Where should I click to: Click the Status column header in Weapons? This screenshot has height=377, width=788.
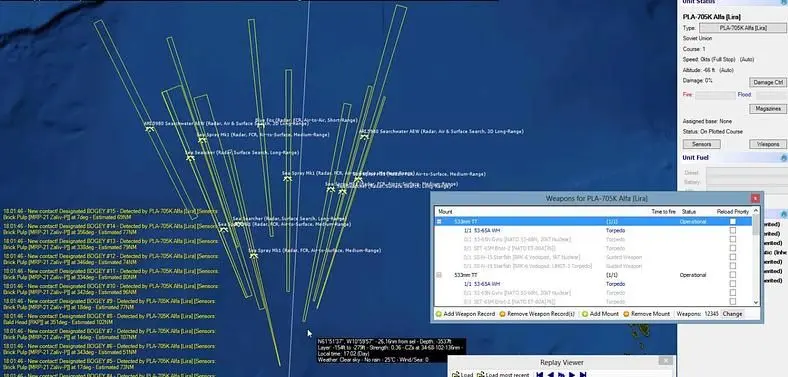688,212
